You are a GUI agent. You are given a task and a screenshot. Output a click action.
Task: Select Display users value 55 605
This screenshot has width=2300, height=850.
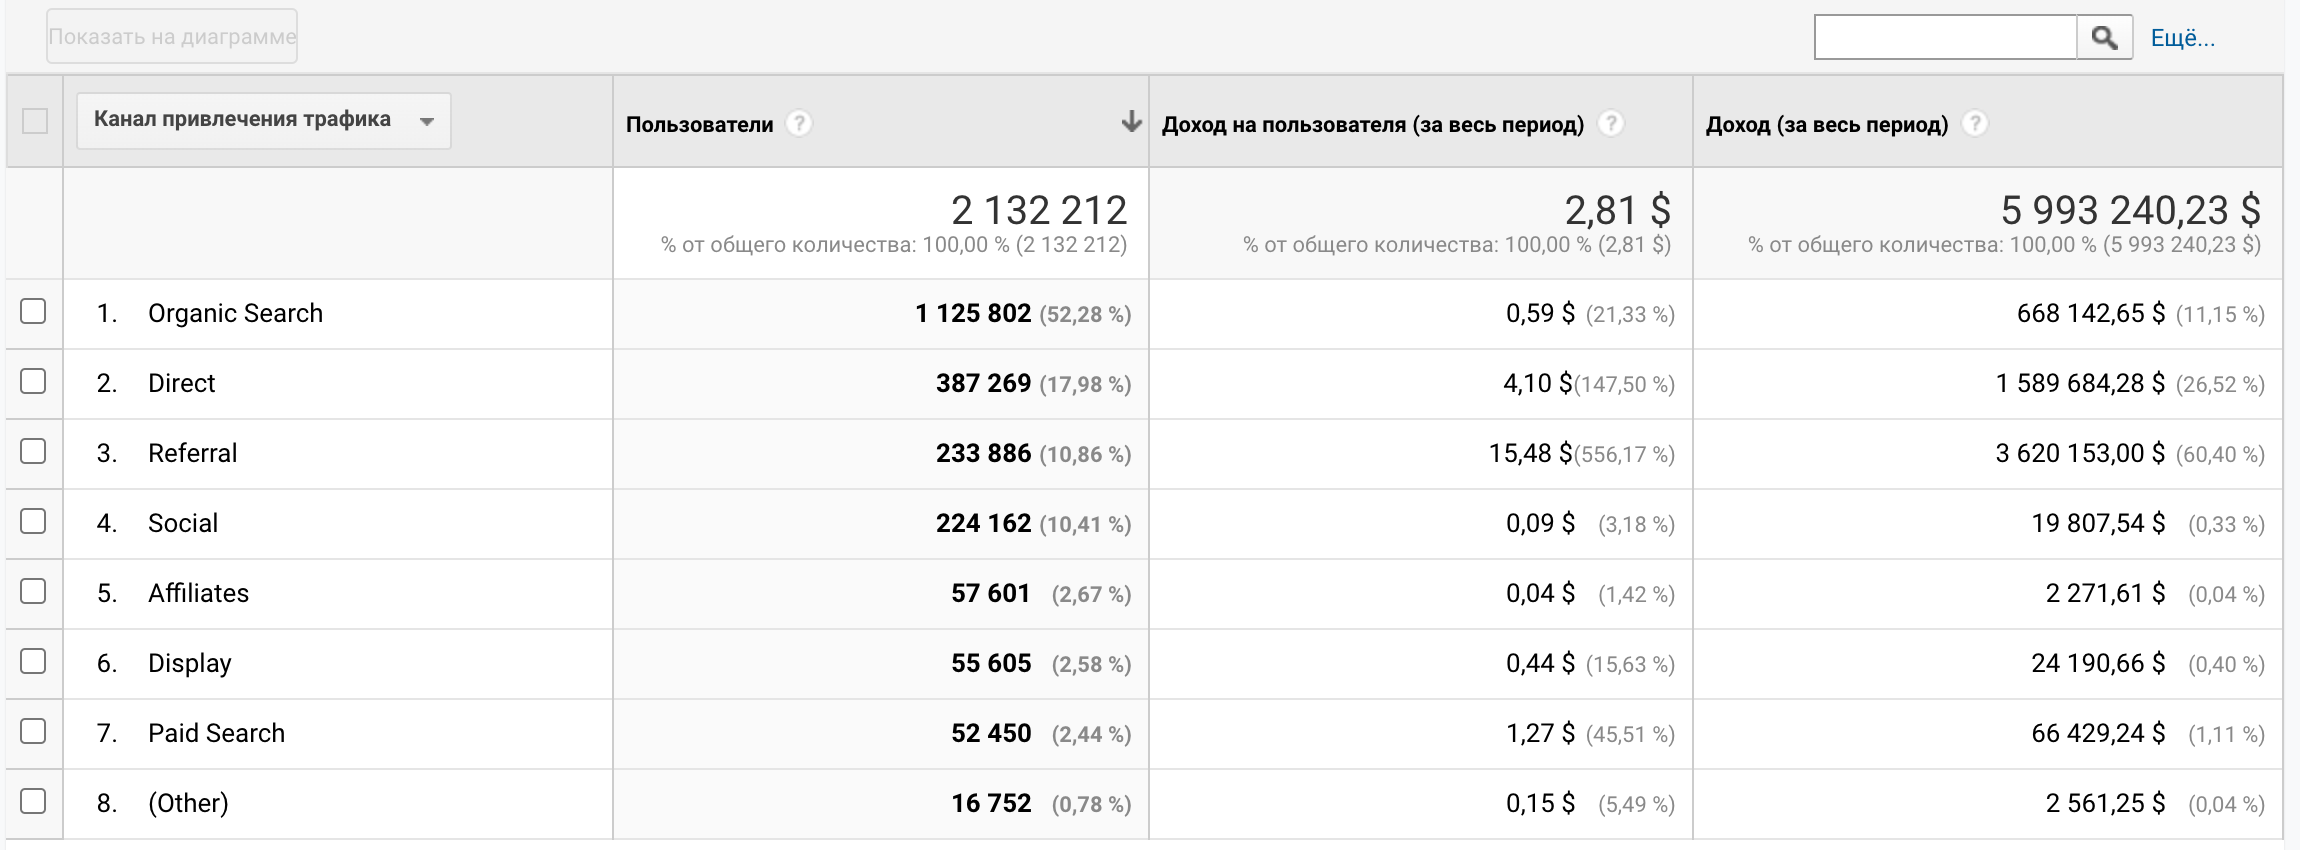tap(991, 663)
